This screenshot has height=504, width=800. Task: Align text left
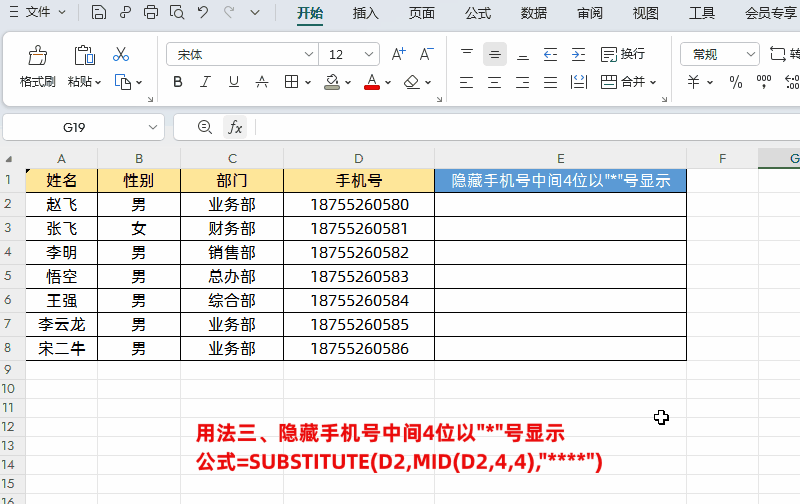[x=466, y=82]
